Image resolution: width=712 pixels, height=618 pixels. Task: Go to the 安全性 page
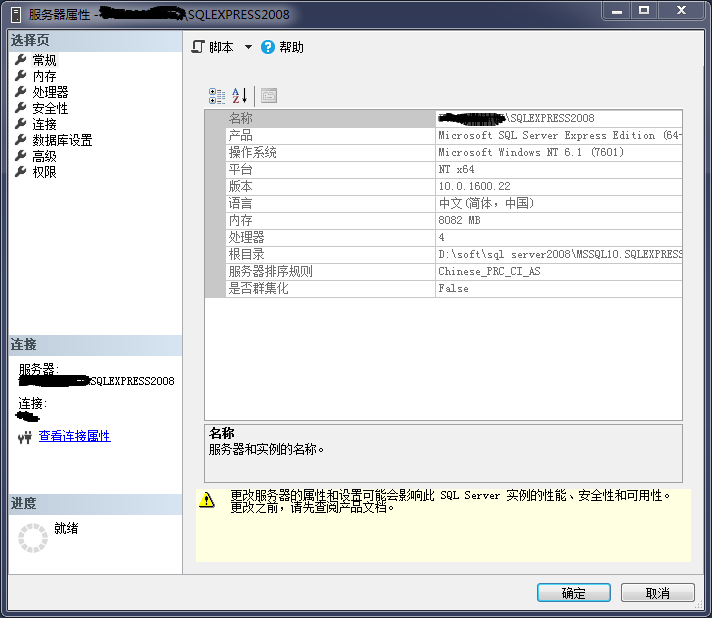(x=50, y=108)
